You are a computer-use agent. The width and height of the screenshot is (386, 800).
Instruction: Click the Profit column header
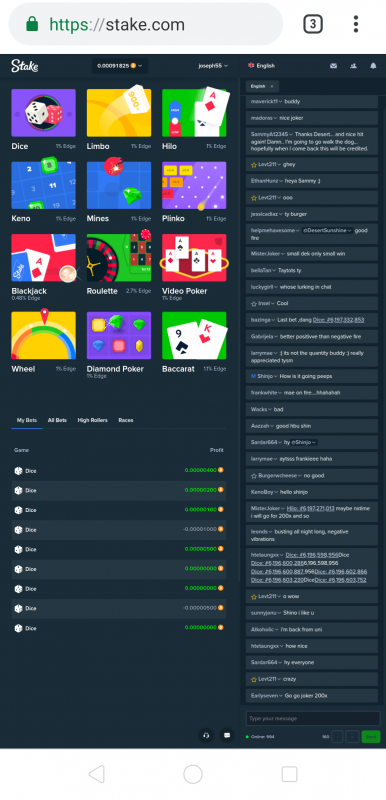point(217,451)
